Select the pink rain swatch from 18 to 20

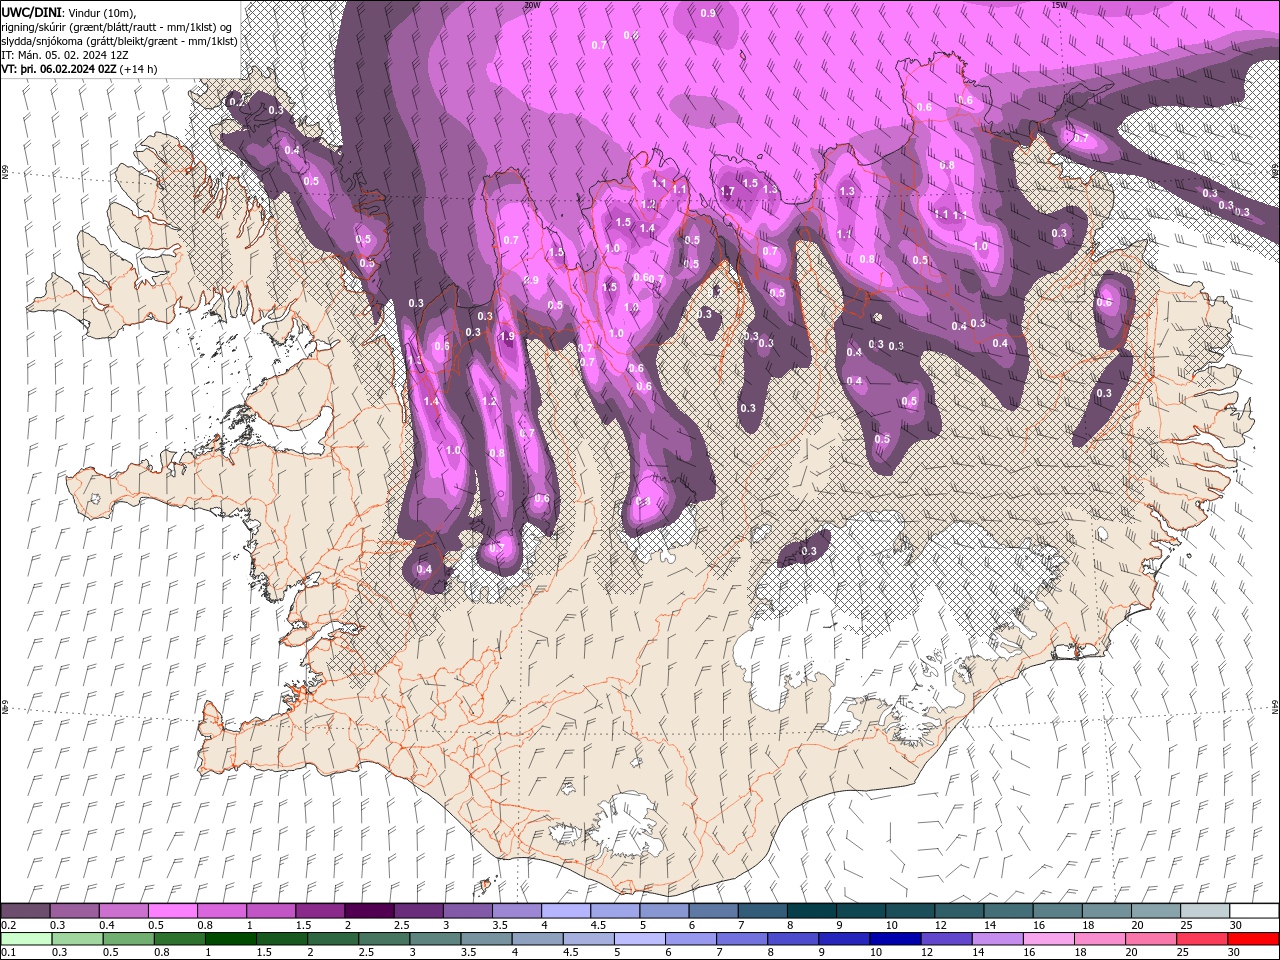pos(1100,939)
